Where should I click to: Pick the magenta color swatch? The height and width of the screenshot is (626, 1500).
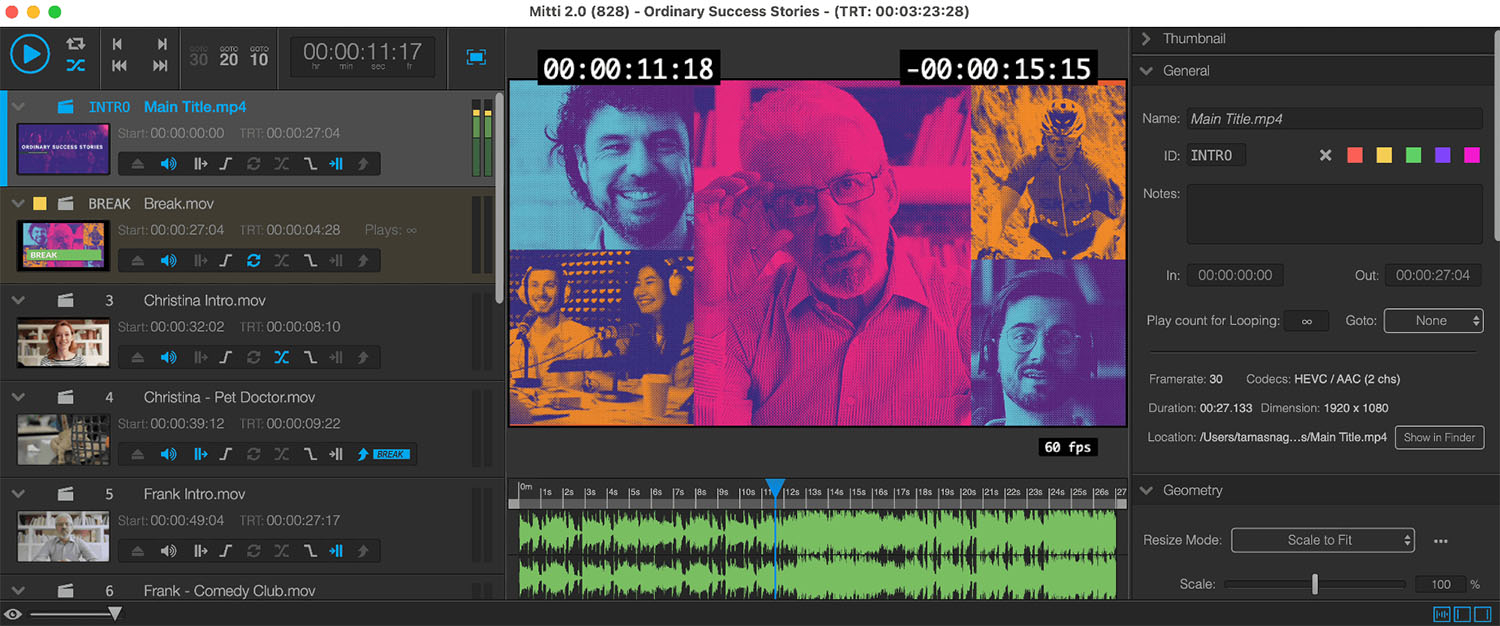(1471, 155)
